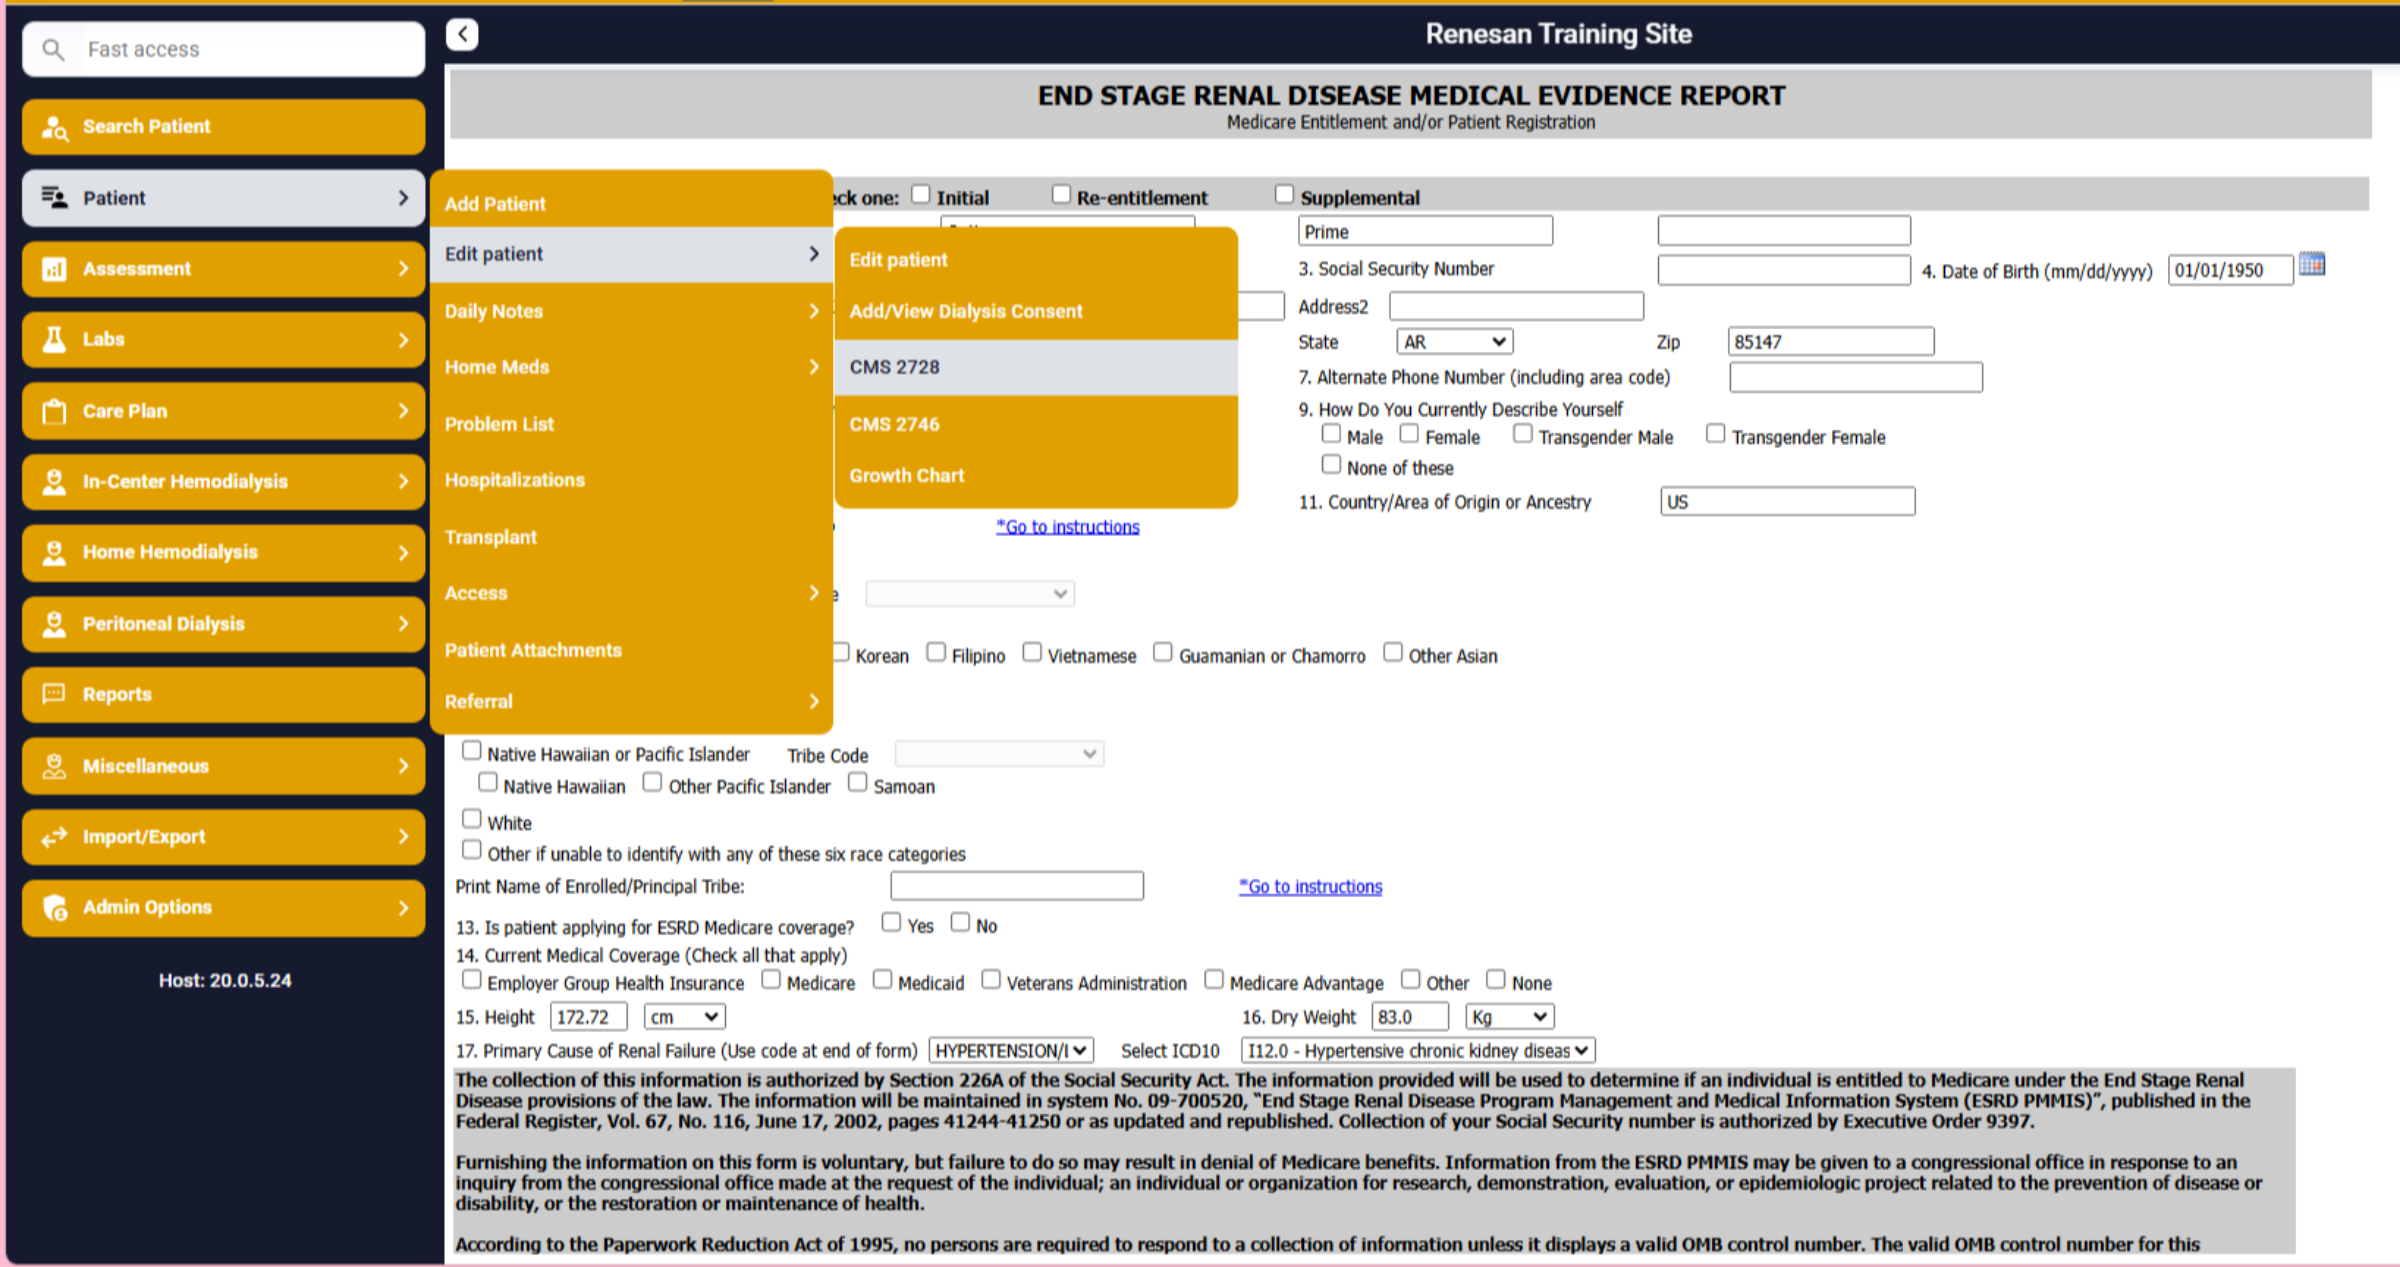Click Go to instructions link near tribe name
2400x1267 pixels.
pyautogui.click(x=1310, y=887)
